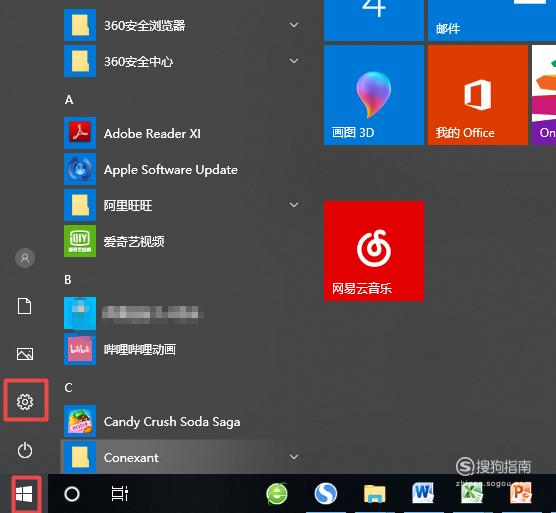This screenshot has width=556, height=513.
Task: Open PowerPoint from the taskbar
Action: point(521,493)
